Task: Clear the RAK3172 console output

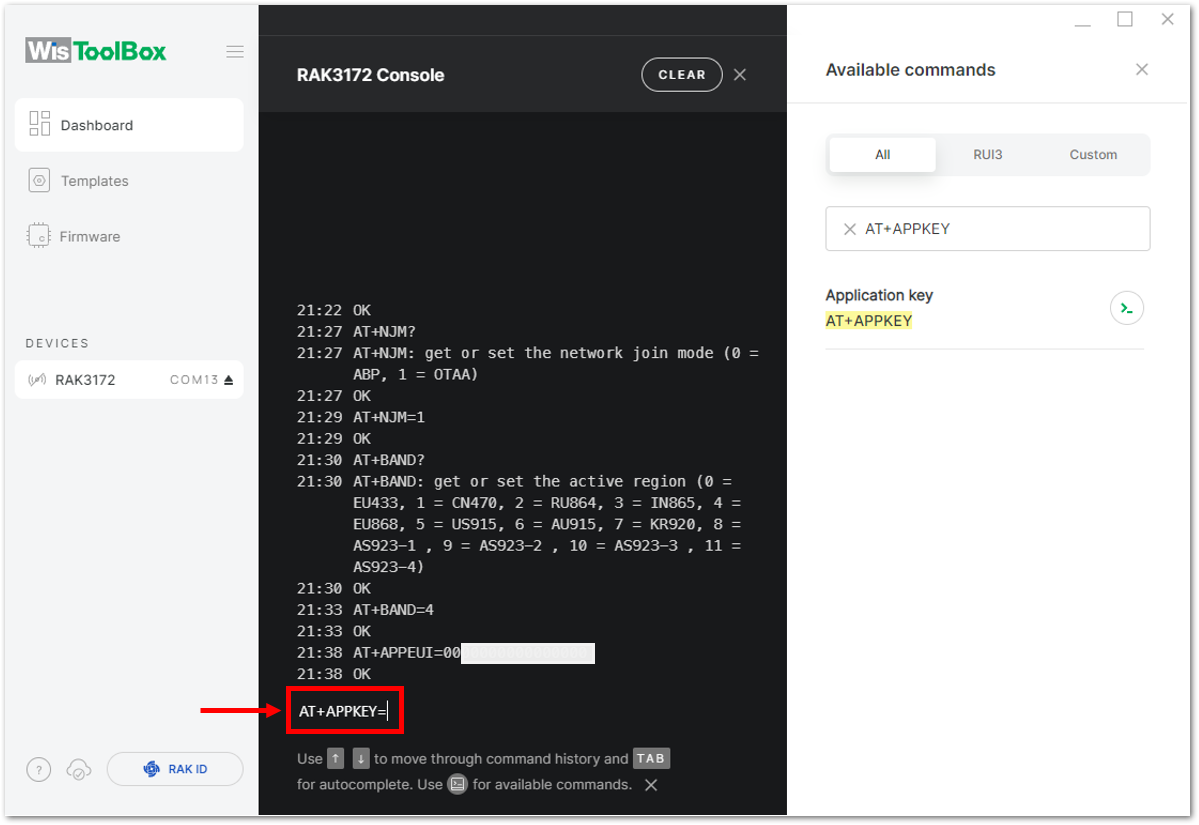Action: click(x=681, y=75)
